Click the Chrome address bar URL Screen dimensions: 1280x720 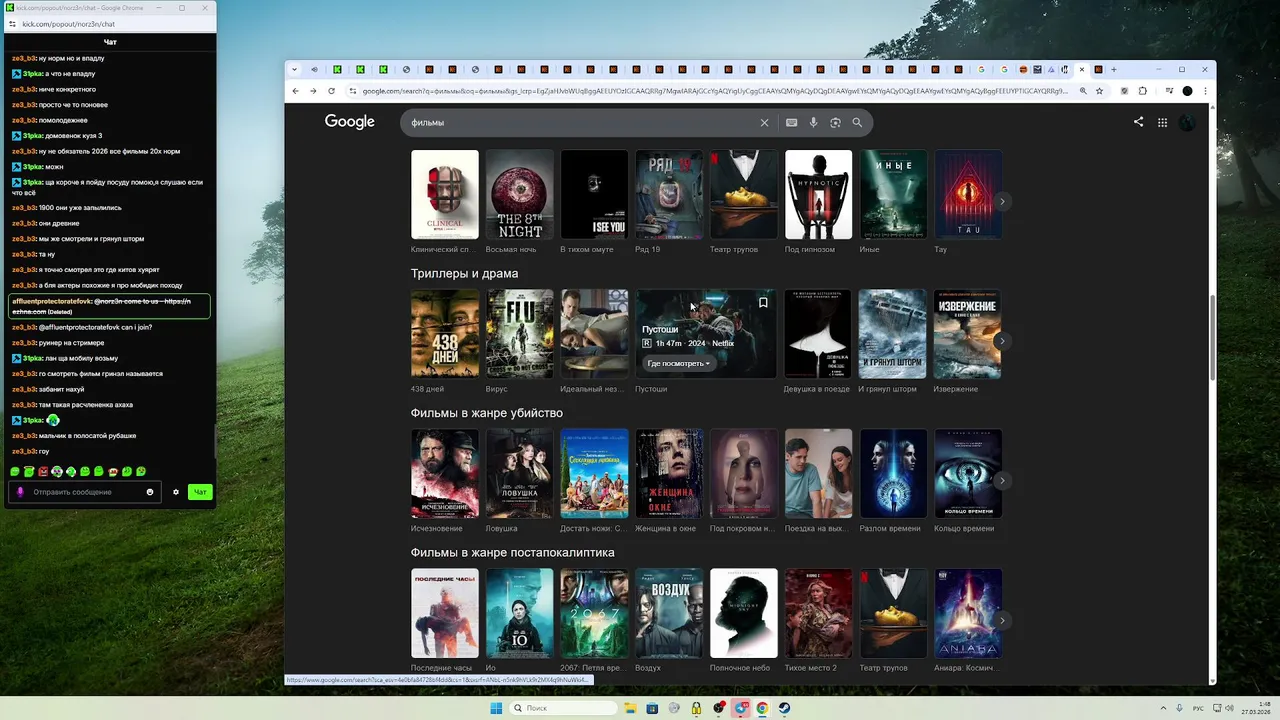click(714, 91)
